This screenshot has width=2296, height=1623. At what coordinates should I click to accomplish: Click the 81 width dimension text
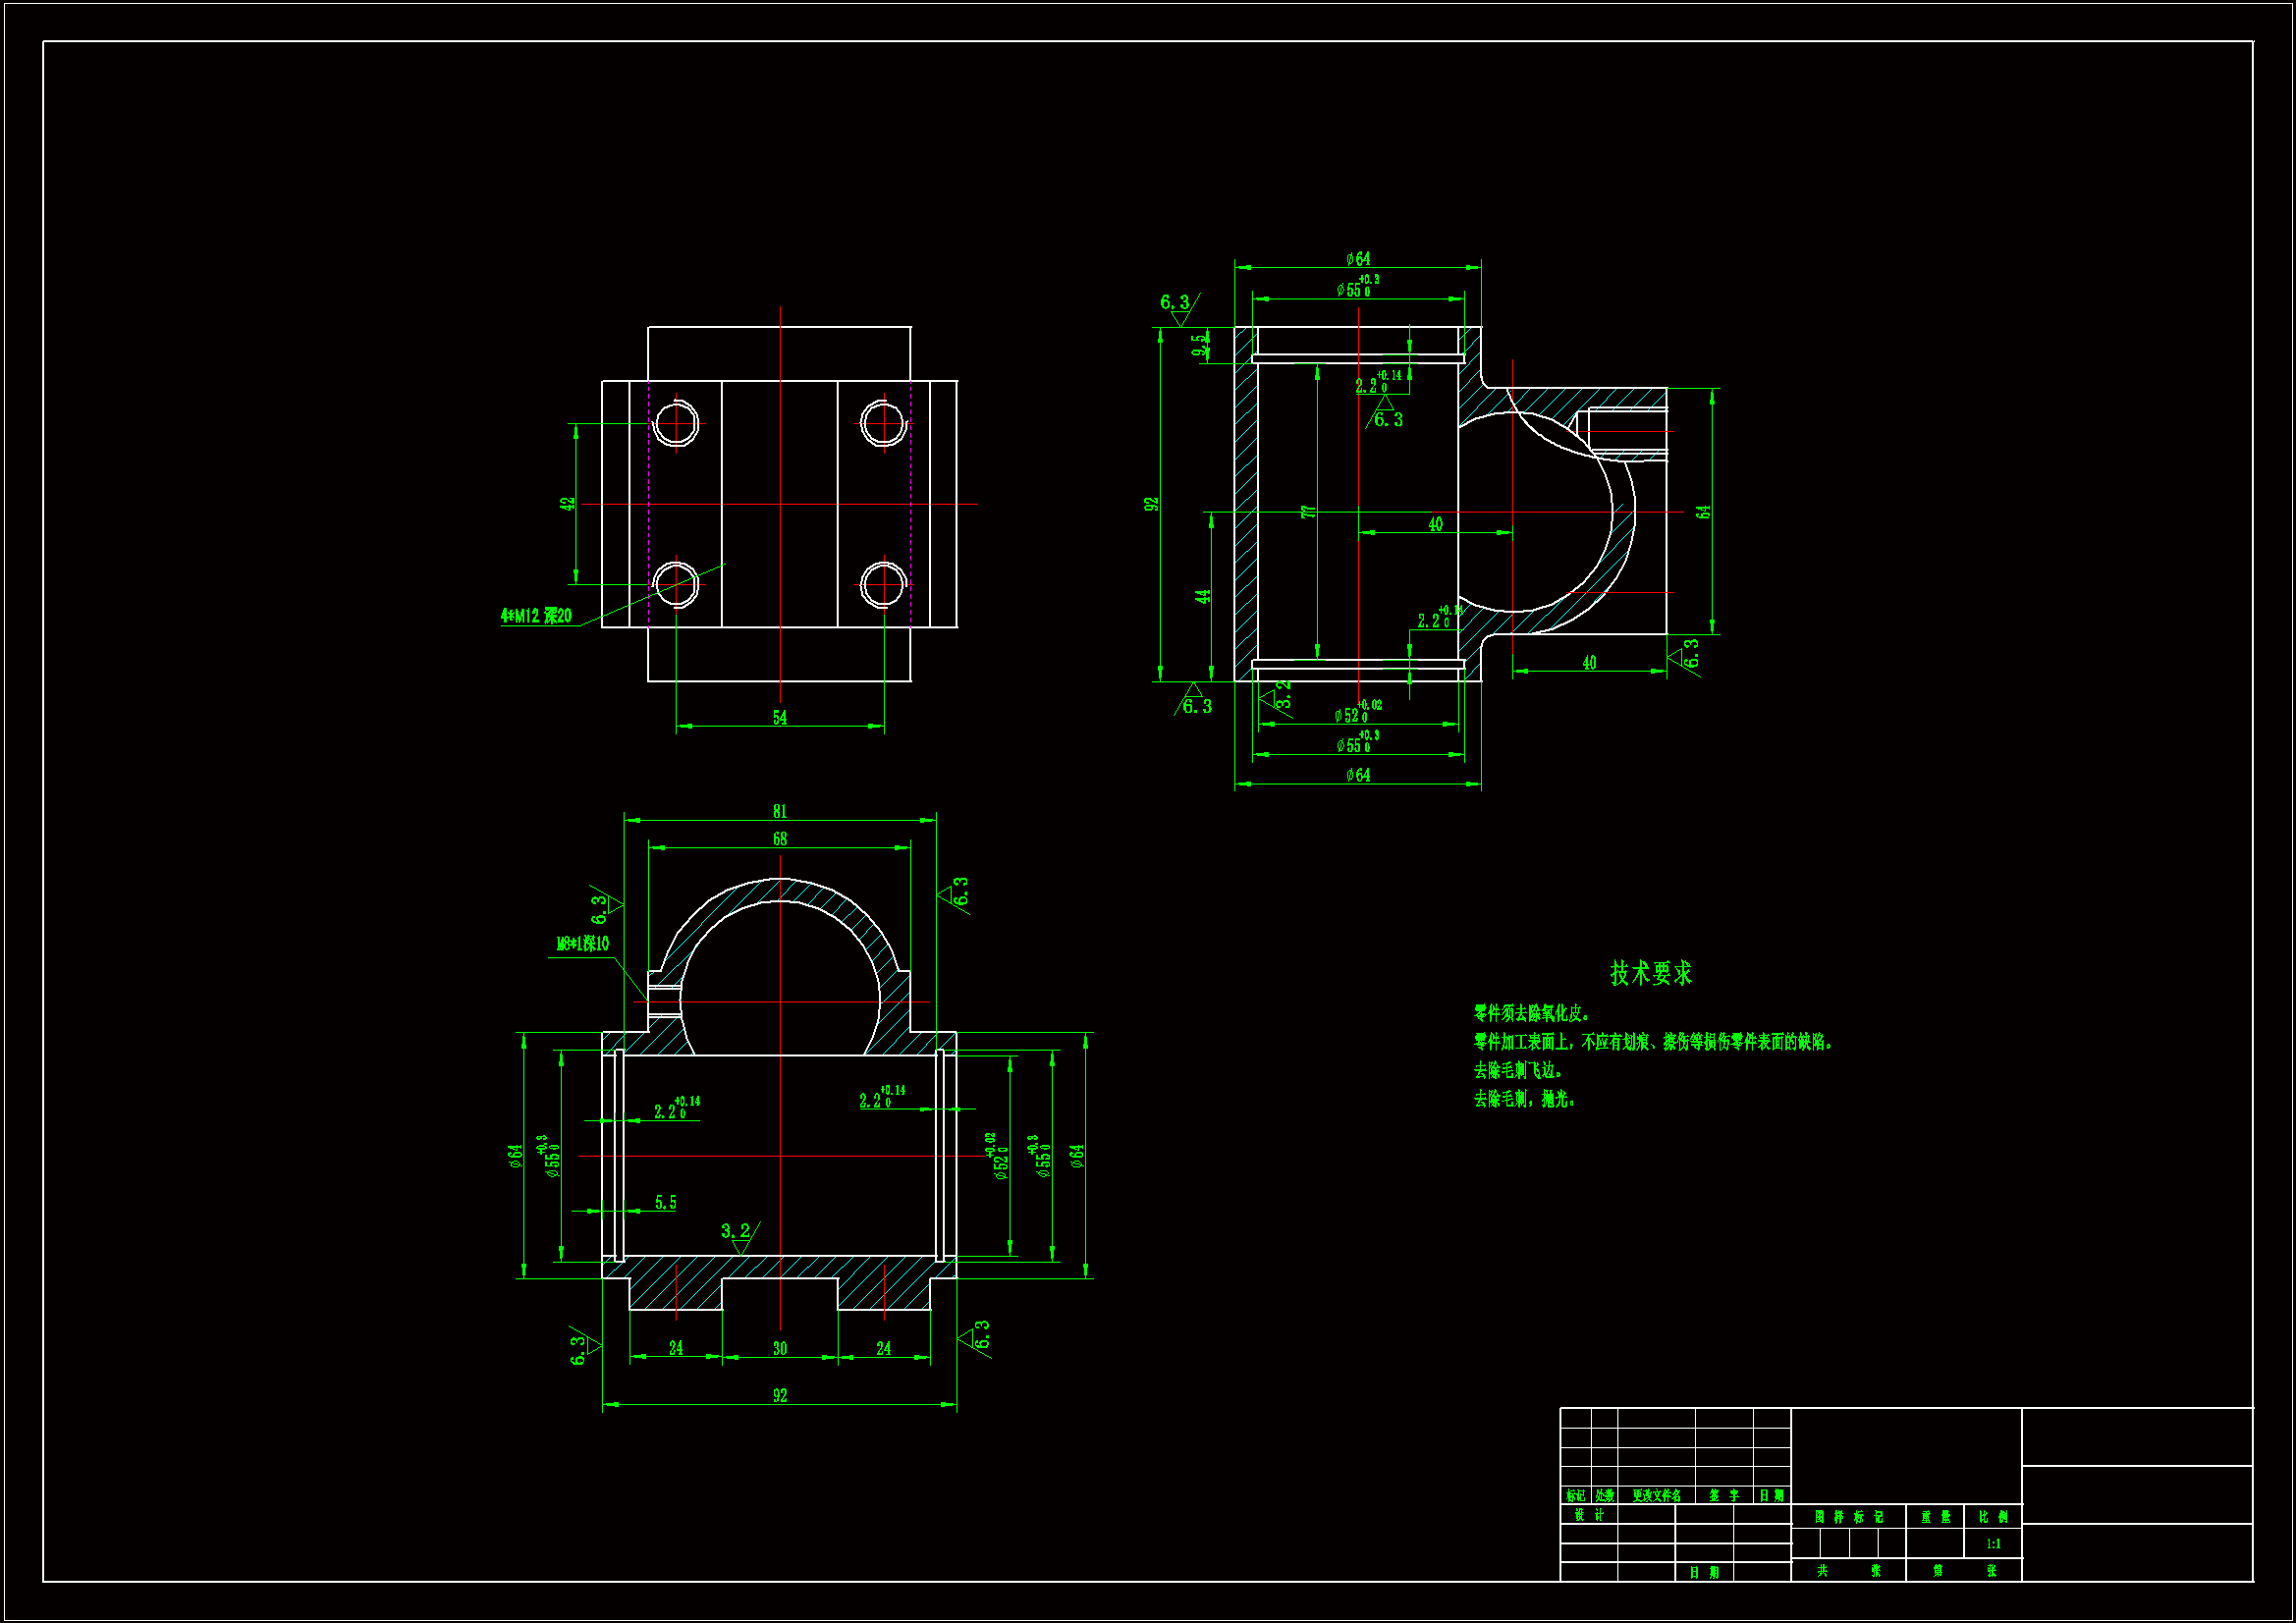(780, 812)
